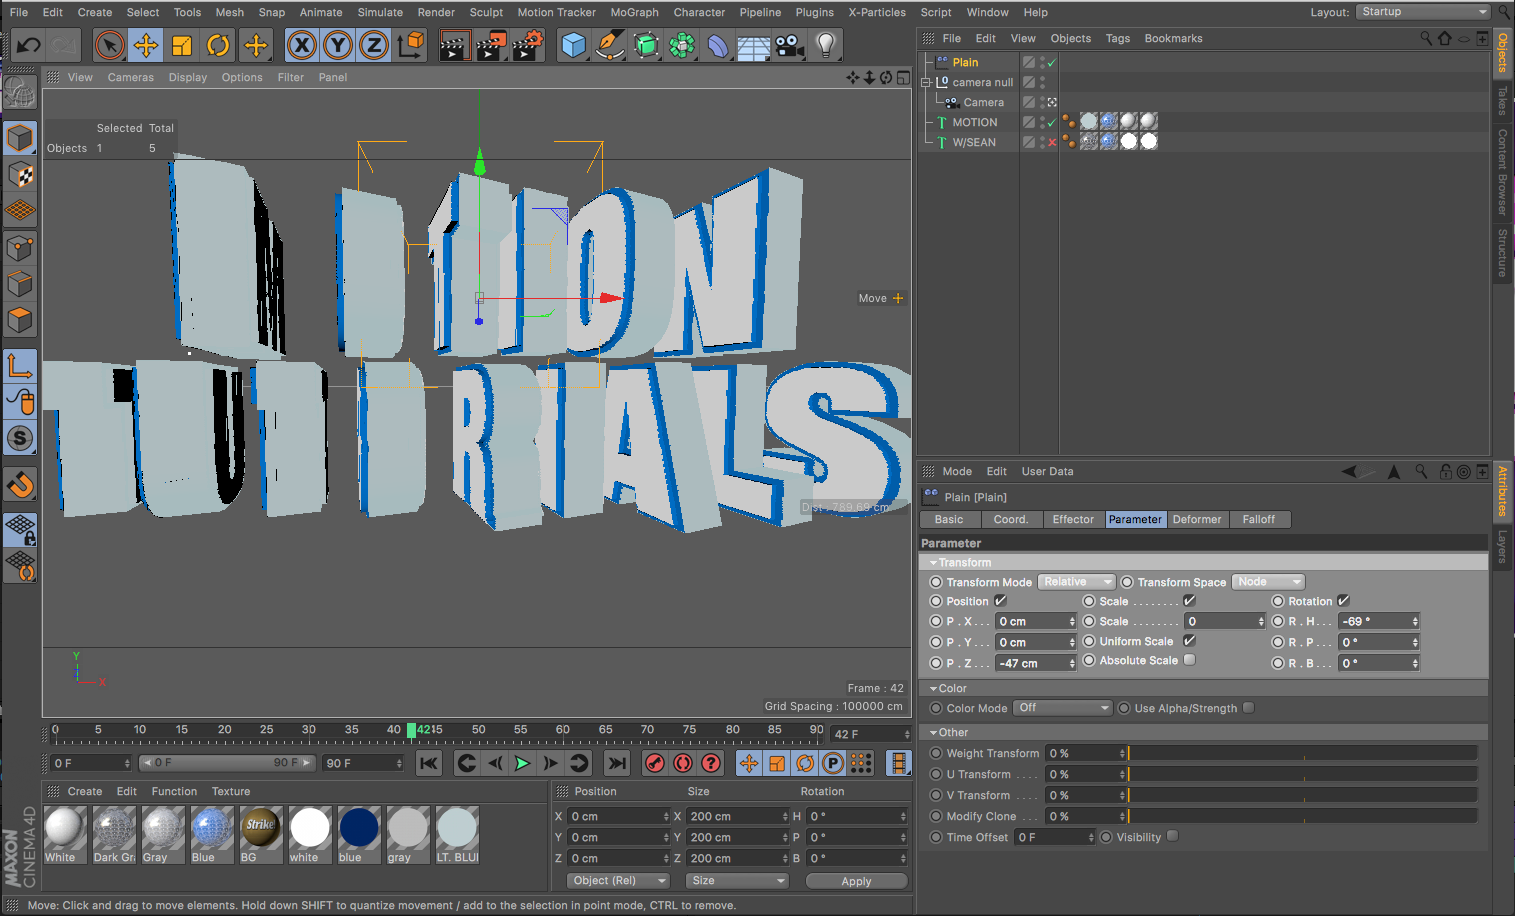Open the Size dropdown in coordinates panel
This screenshot has height=916, width=1515.
(737, 881)
